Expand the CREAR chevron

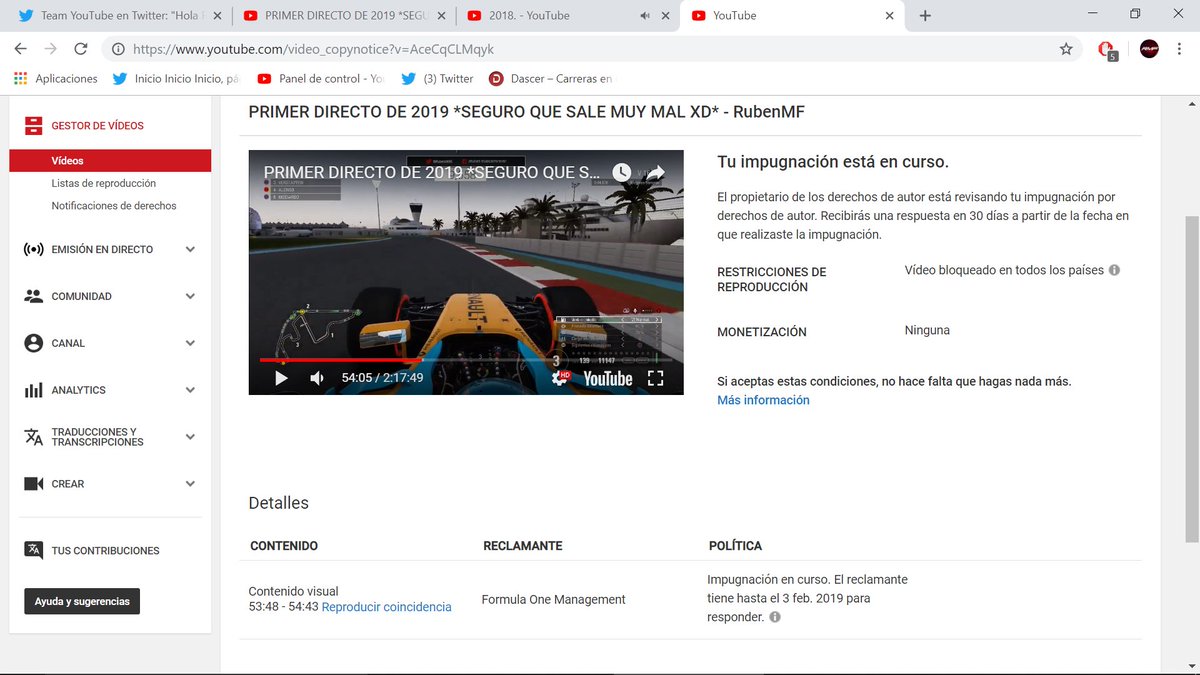191,484
